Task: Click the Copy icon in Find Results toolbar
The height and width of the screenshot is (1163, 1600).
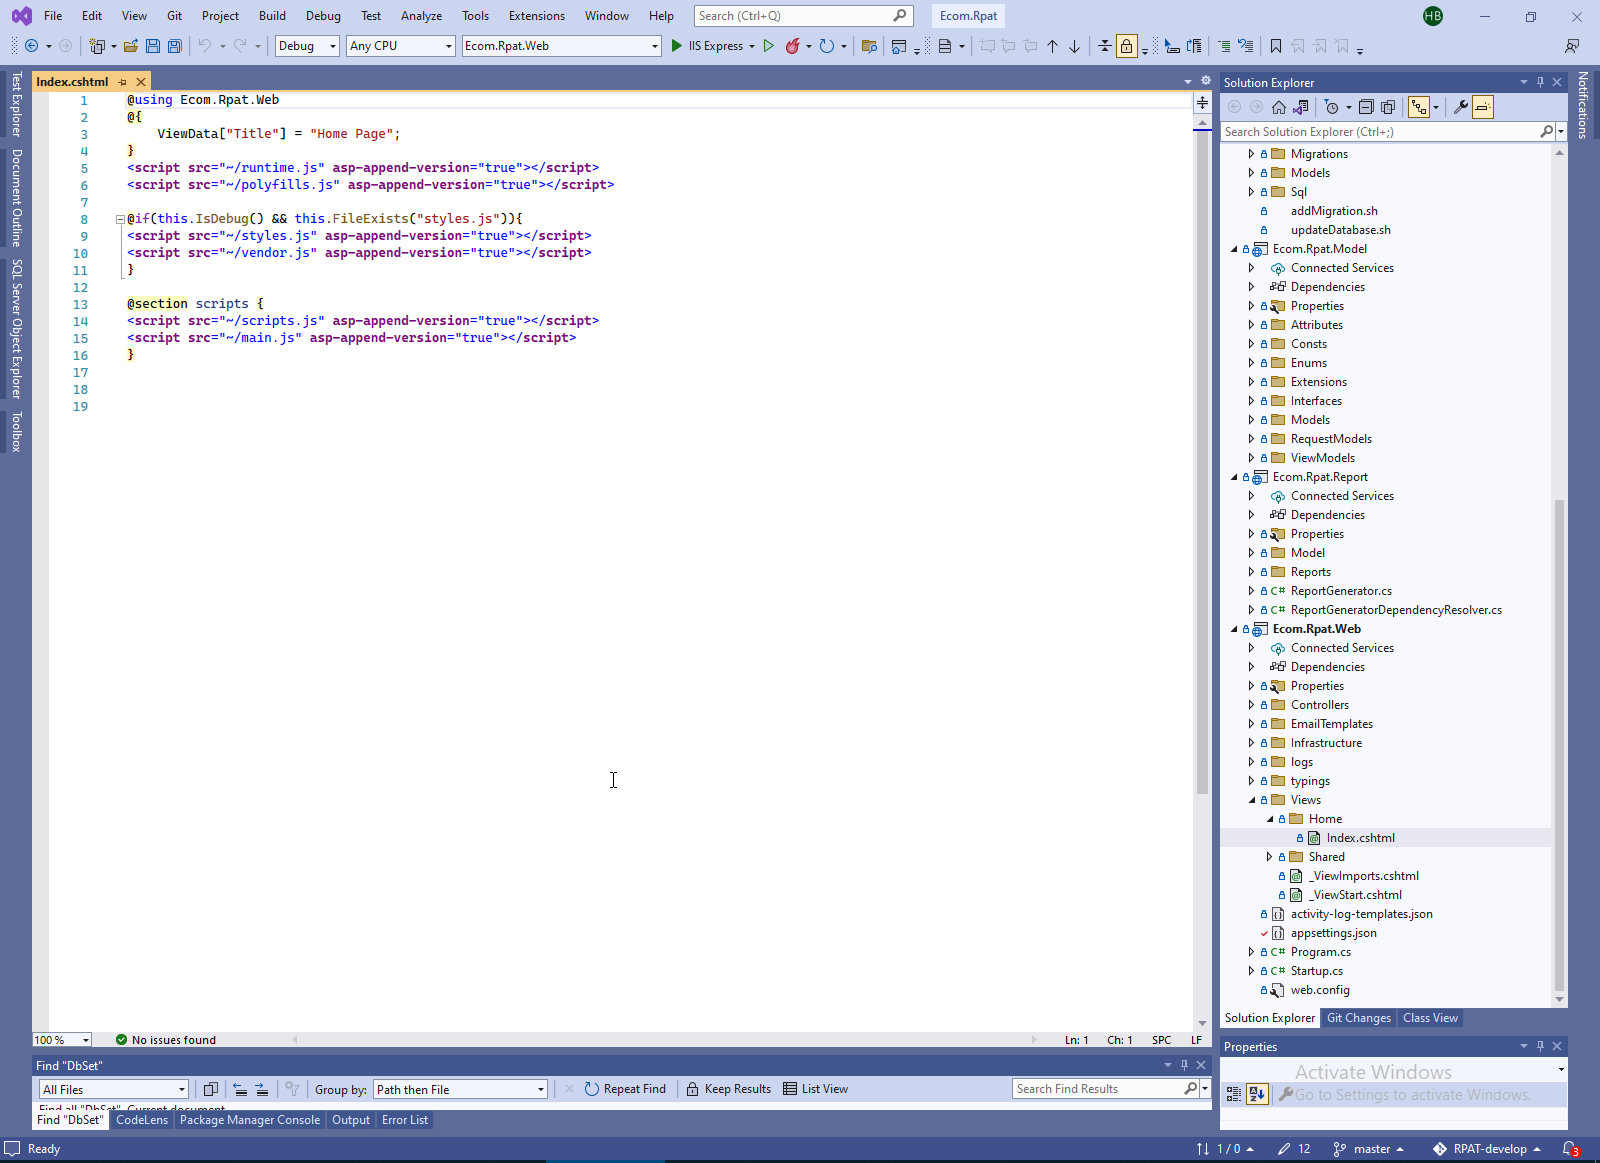Action: coord(210,1089)
